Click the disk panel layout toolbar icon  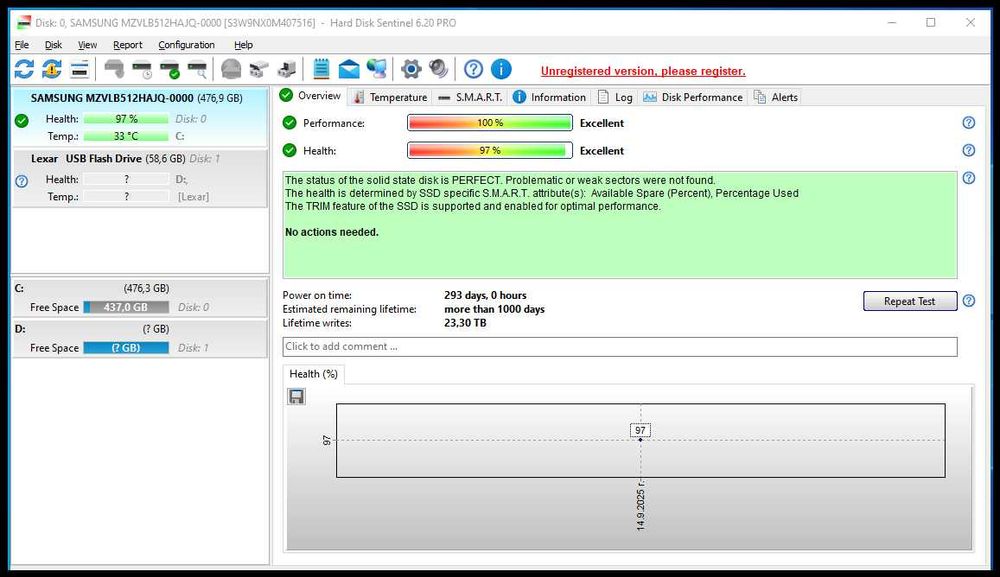point(80,69)
